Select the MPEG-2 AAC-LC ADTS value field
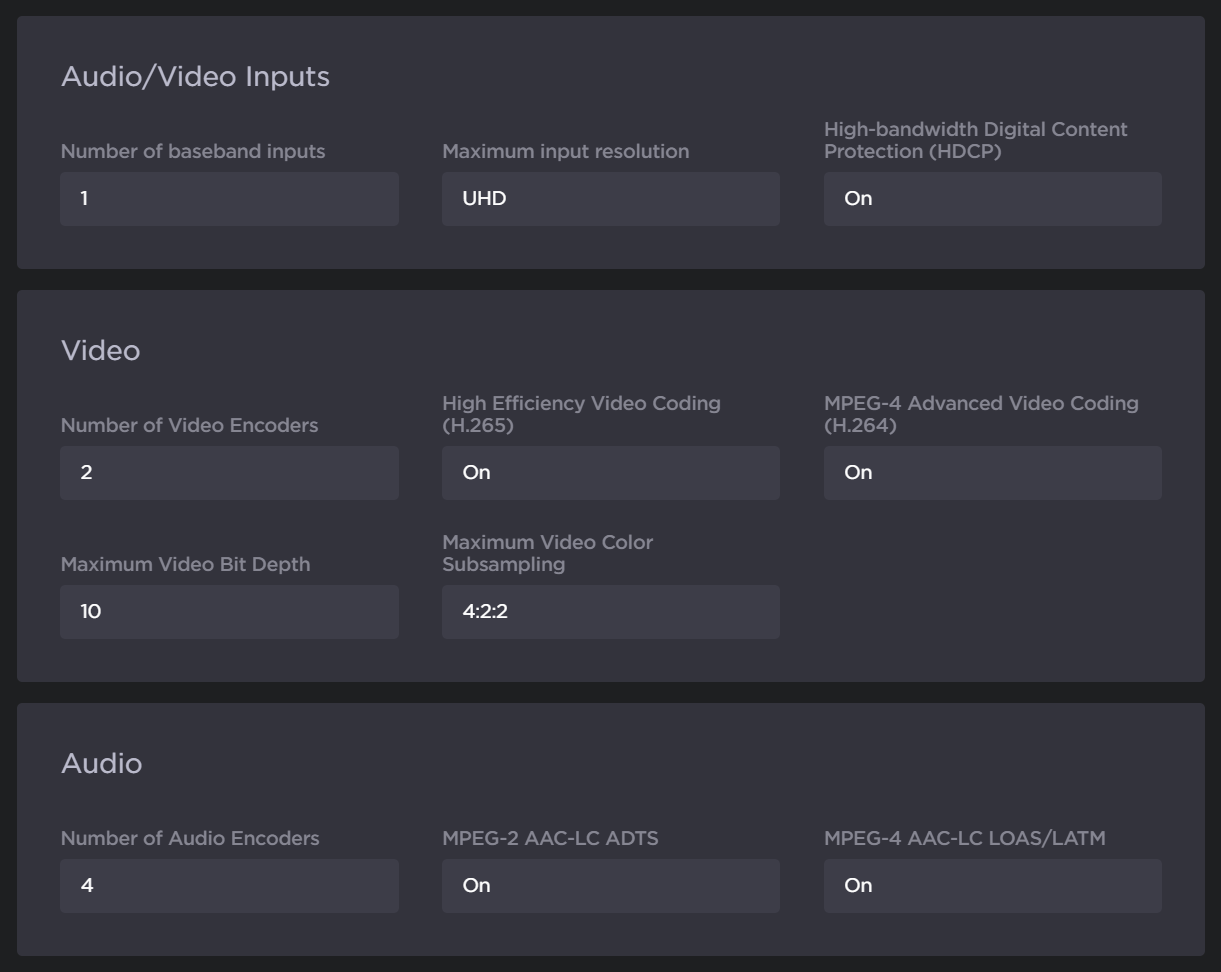Viewport: 1221px width, 972px height. click(610, 886)
